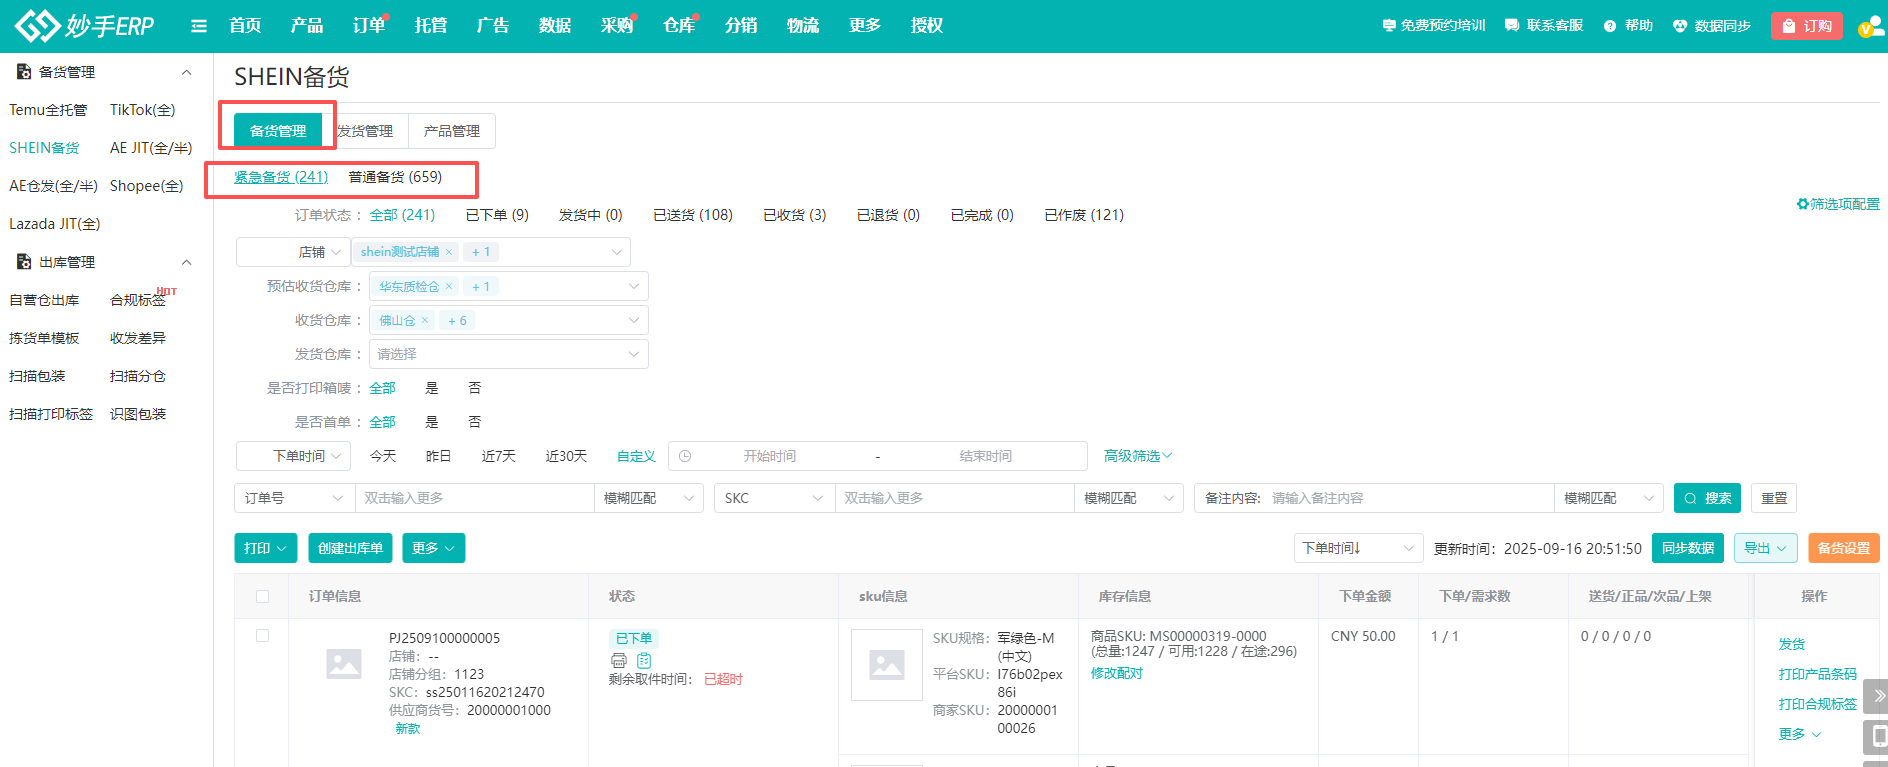Open 联系客服 chat
Screen dimensions: 1888x767
point(1544,26)
